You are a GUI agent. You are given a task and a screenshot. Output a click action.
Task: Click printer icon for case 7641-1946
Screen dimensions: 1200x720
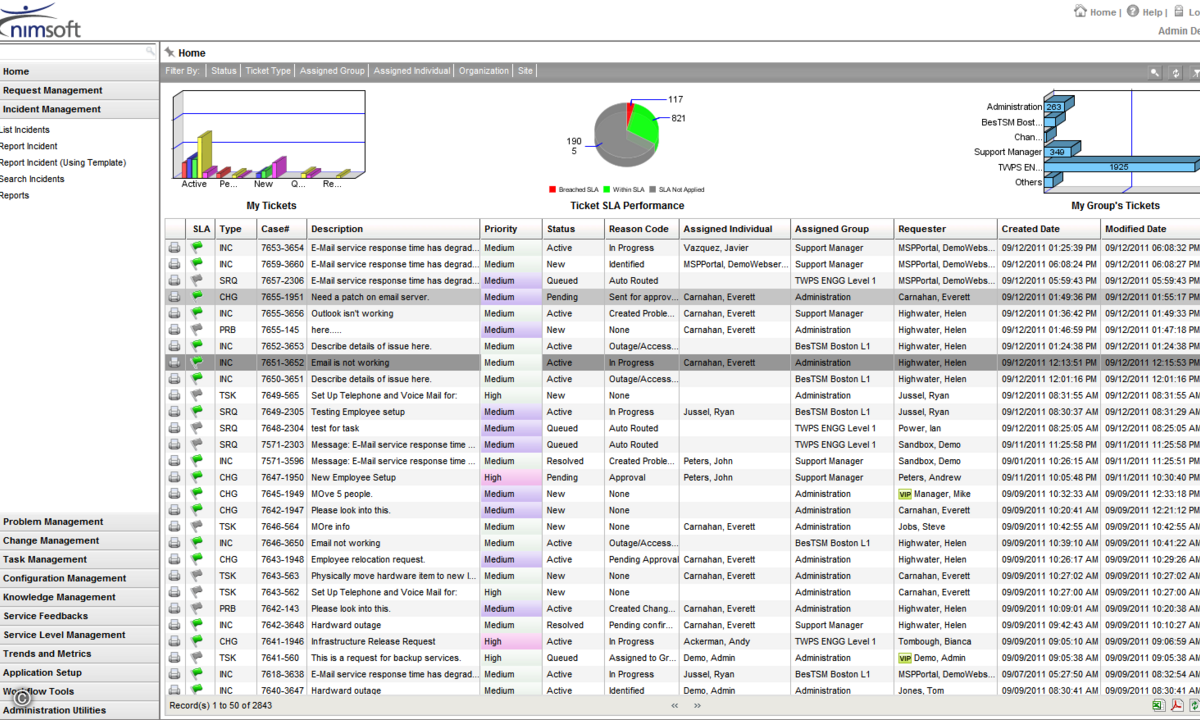(x=174, y=641)
